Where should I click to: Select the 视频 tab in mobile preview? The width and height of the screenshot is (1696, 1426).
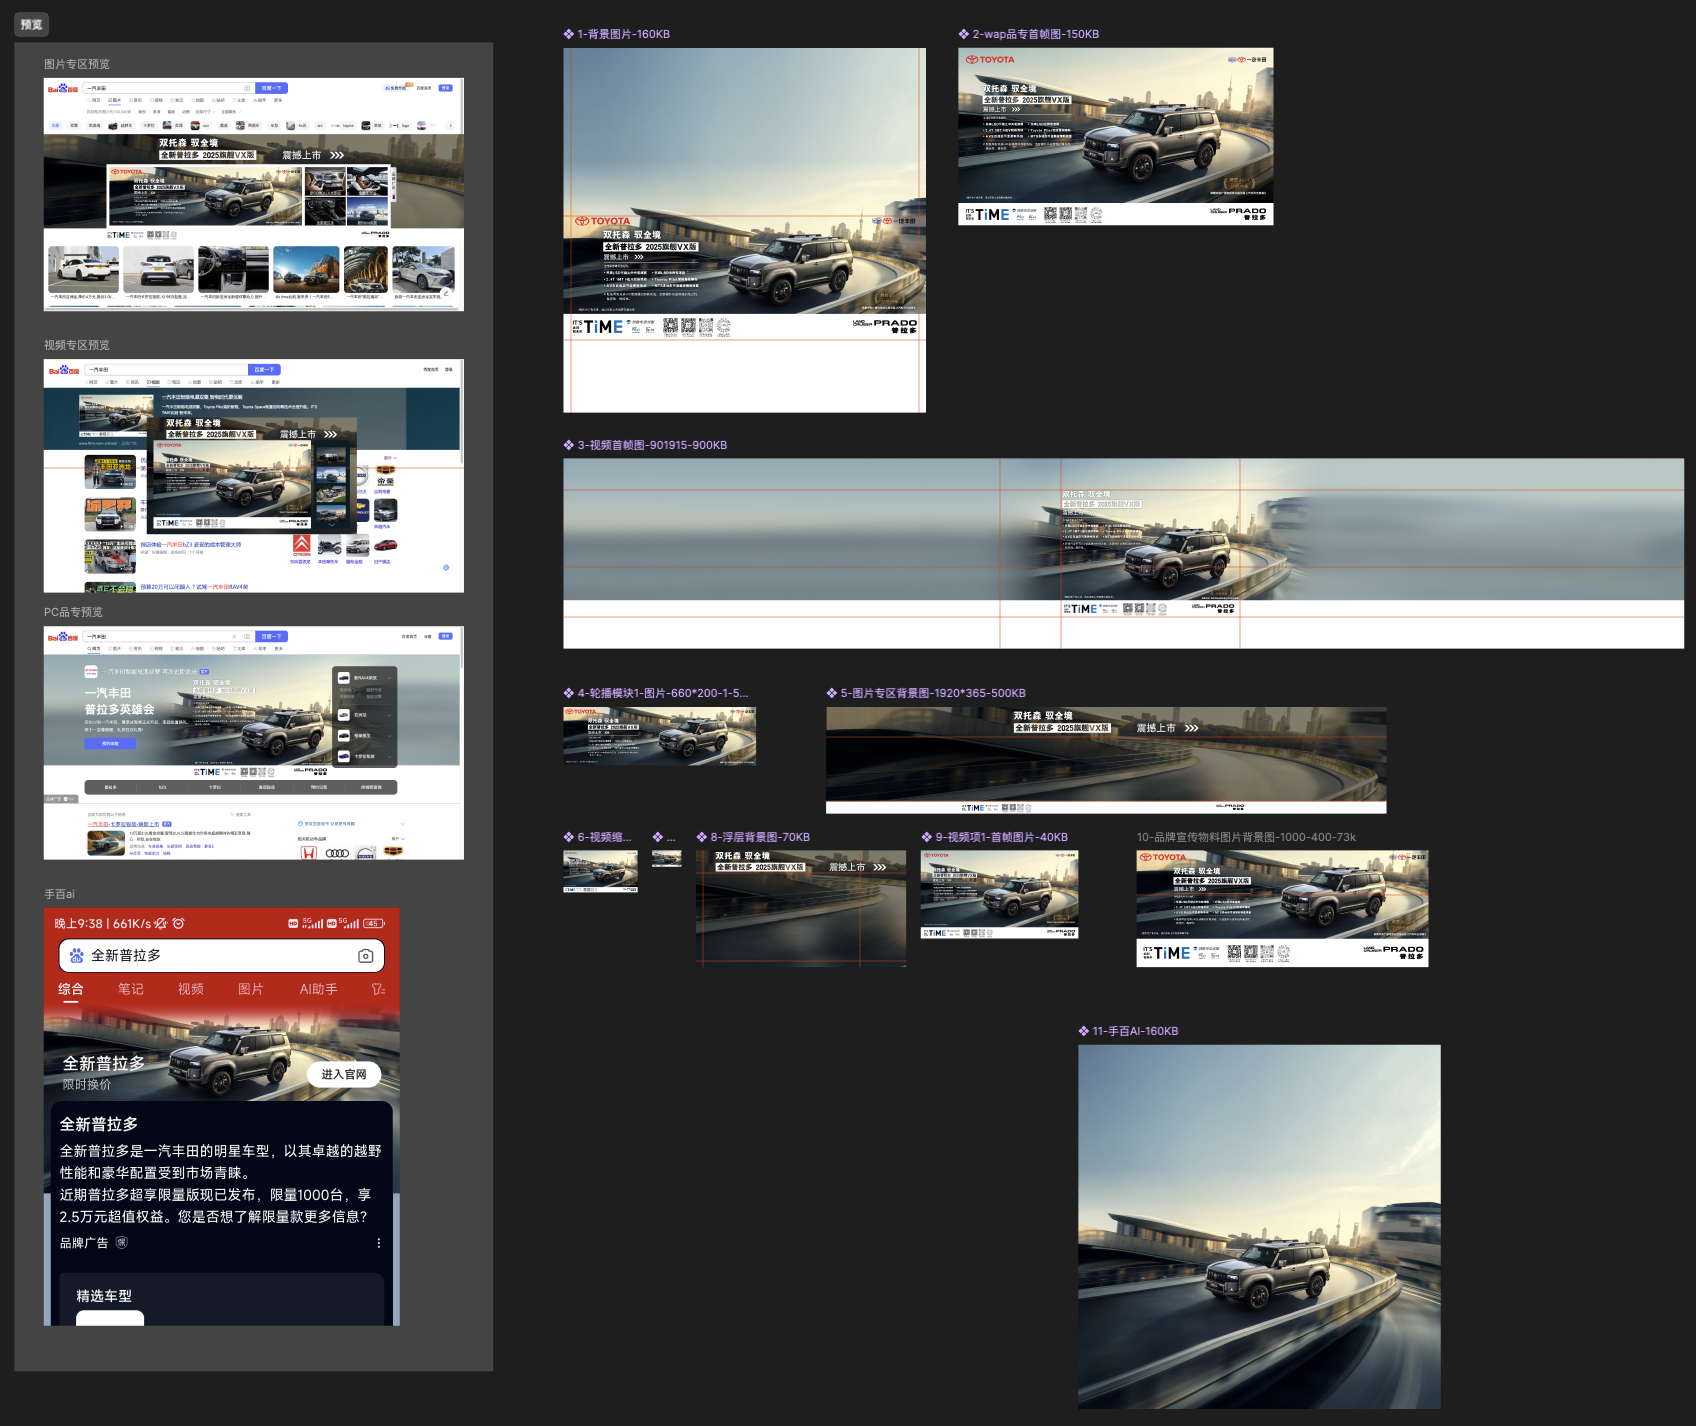(x=191, y=989)
